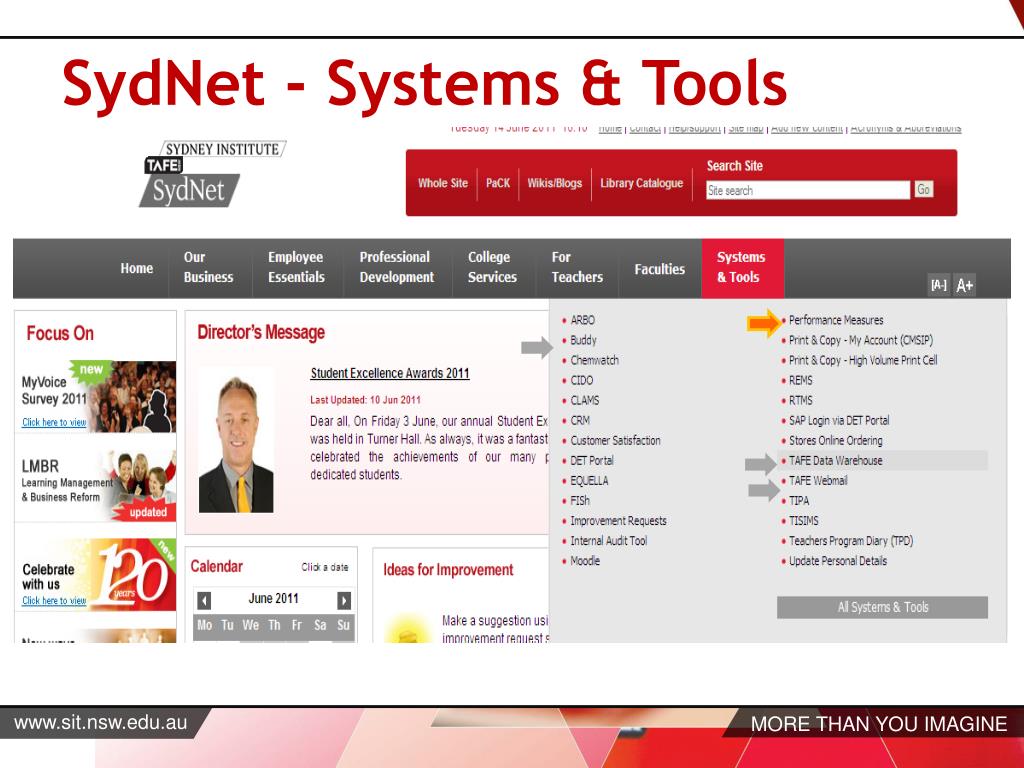Open Professional Development menu
The height and width of the screenshot is (768, 1024).
click(x=396, y=267)
